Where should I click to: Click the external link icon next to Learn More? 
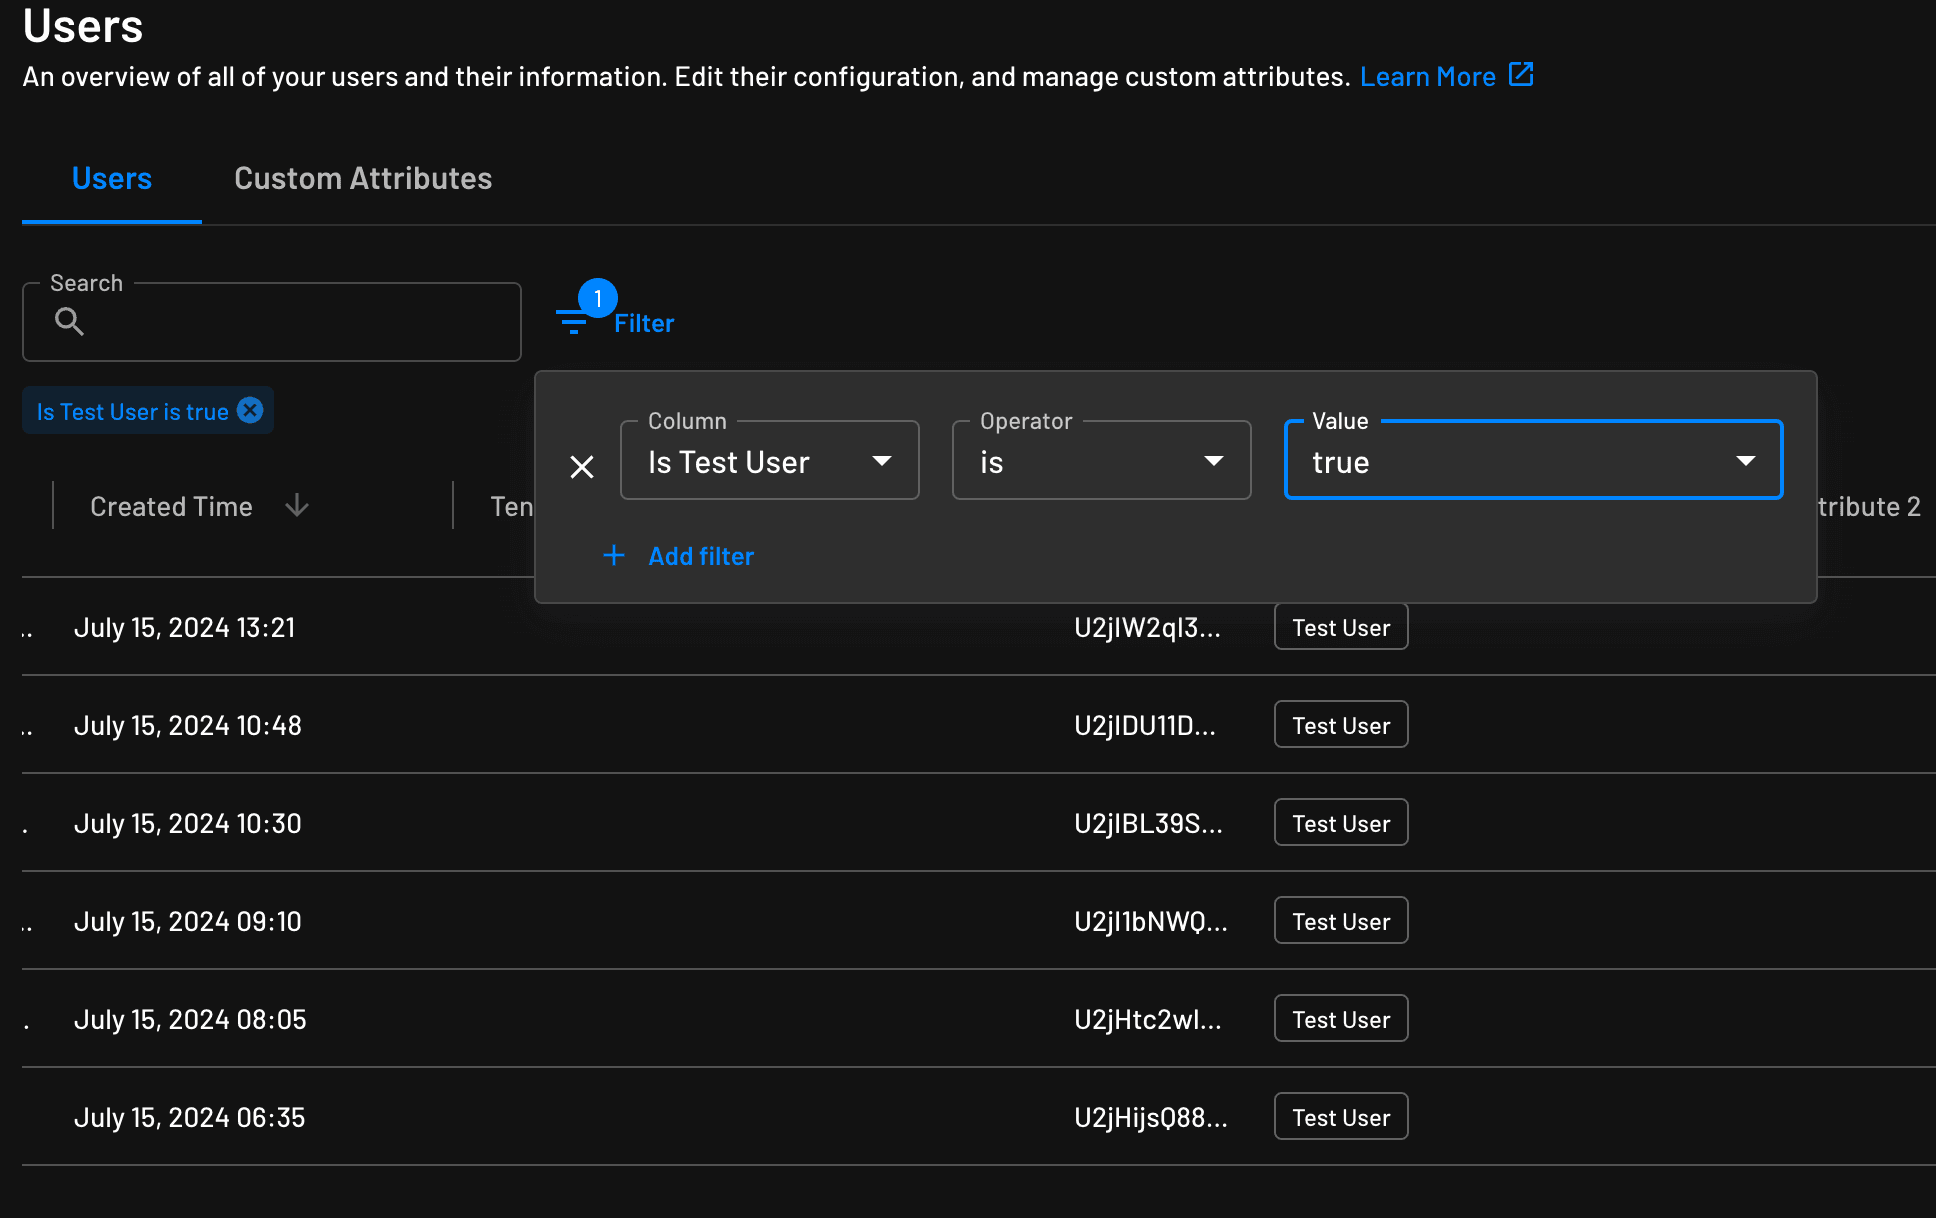coord(1521,73)
